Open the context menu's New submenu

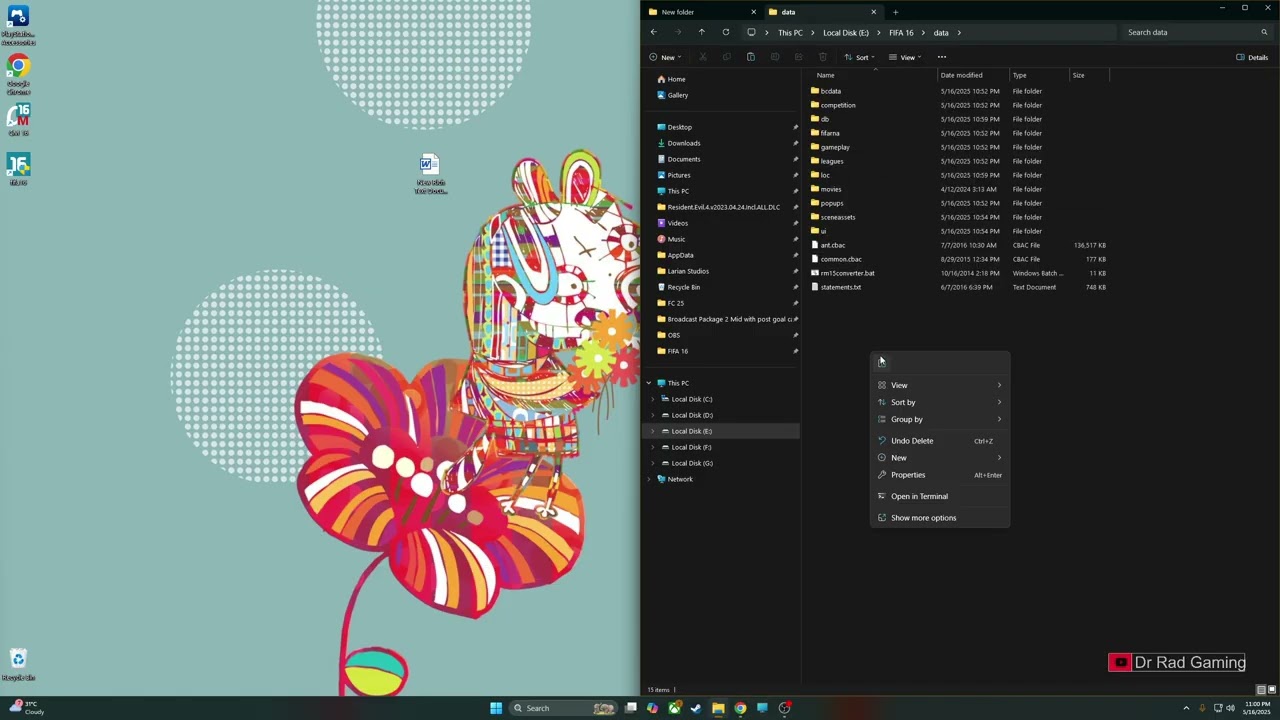pos(940,458)
